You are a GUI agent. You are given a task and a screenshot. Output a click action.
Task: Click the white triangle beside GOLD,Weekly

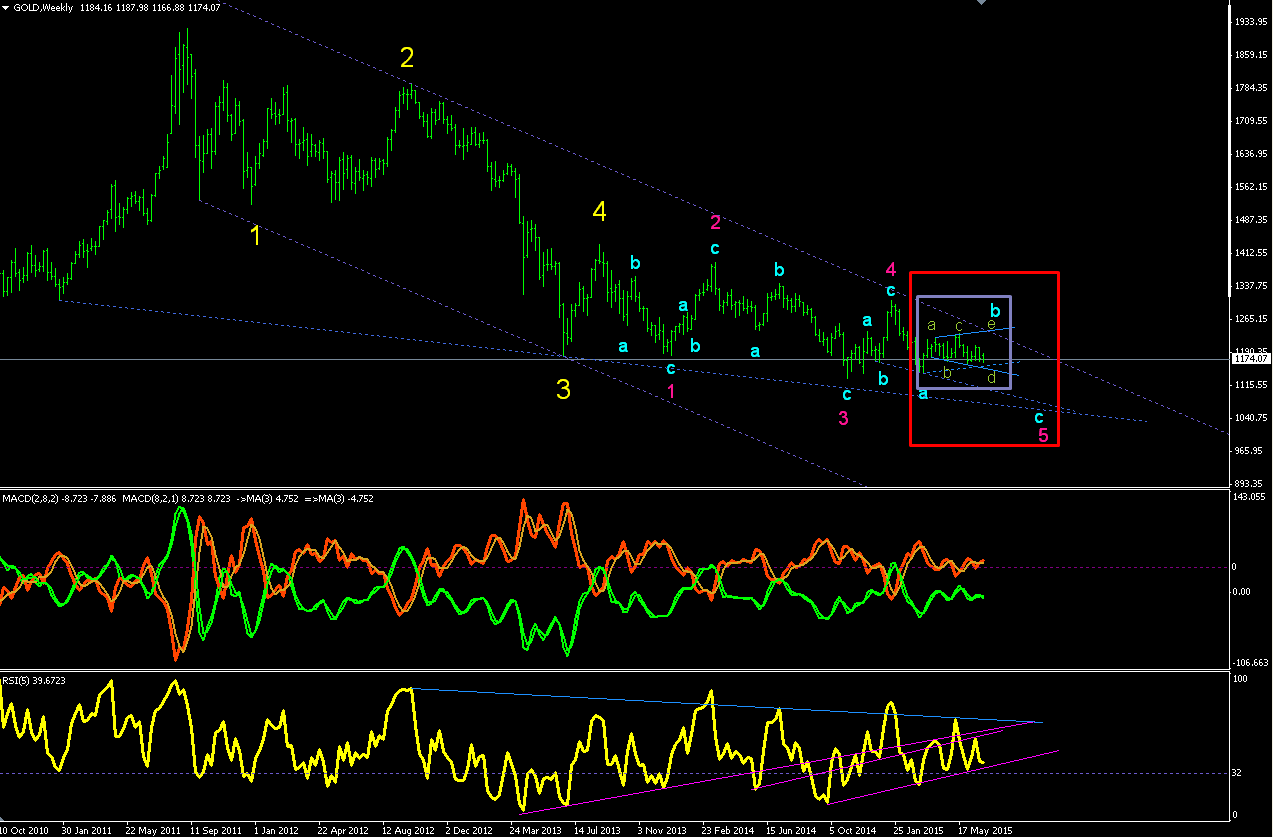6,7
